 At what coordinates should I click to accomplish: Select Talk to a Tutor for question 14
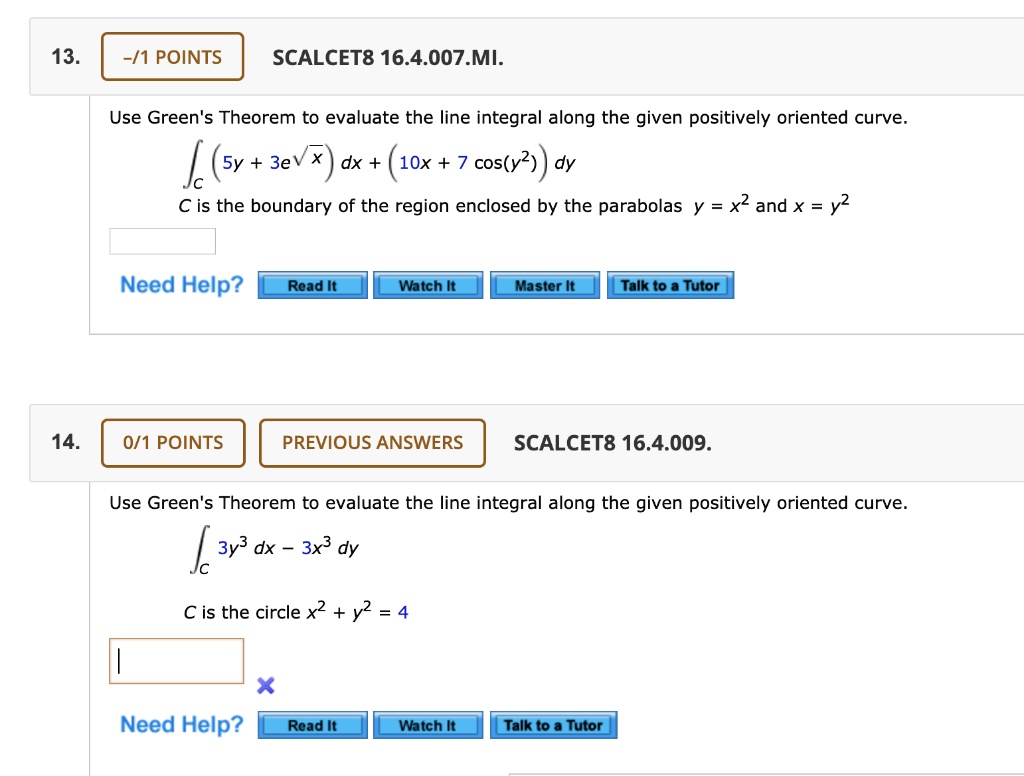[x=553, y=725]
